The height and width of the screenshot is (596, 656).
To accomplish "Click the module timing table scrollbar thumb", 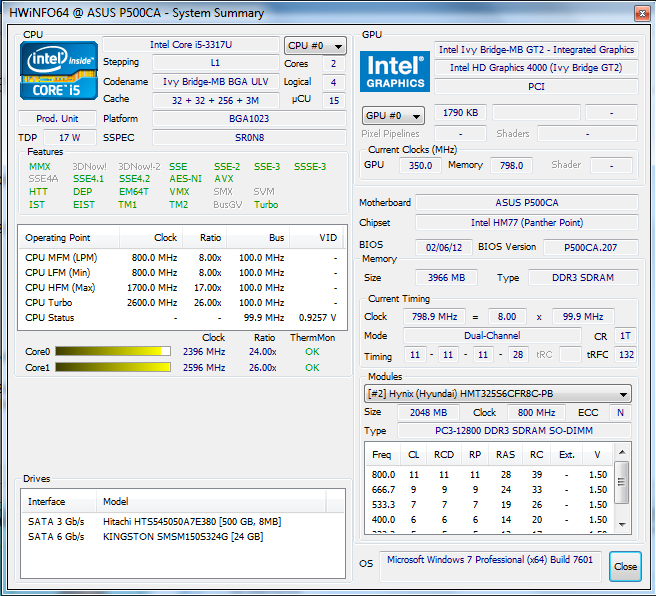I will [x=622, y=482].
